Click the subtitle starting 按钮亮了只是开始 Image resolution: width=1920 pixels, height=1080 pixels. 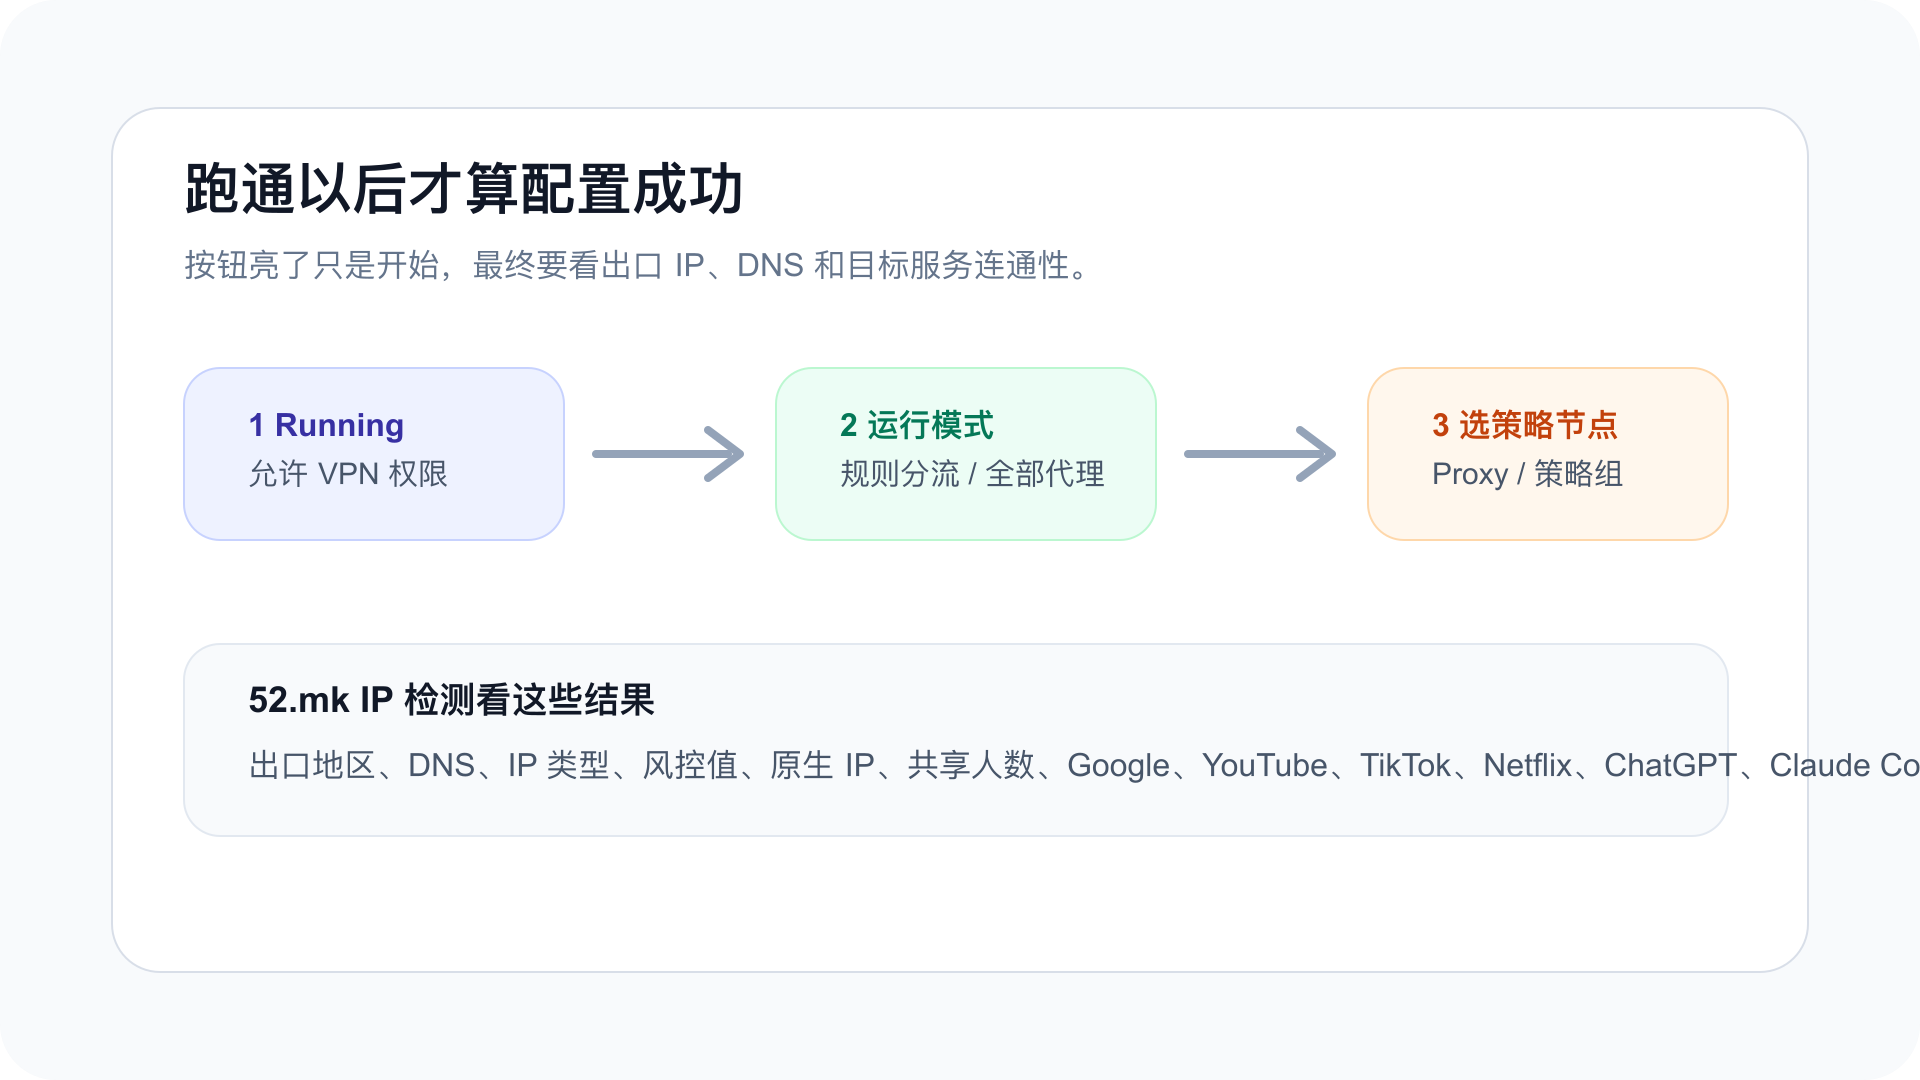click(x=639, y=265)
